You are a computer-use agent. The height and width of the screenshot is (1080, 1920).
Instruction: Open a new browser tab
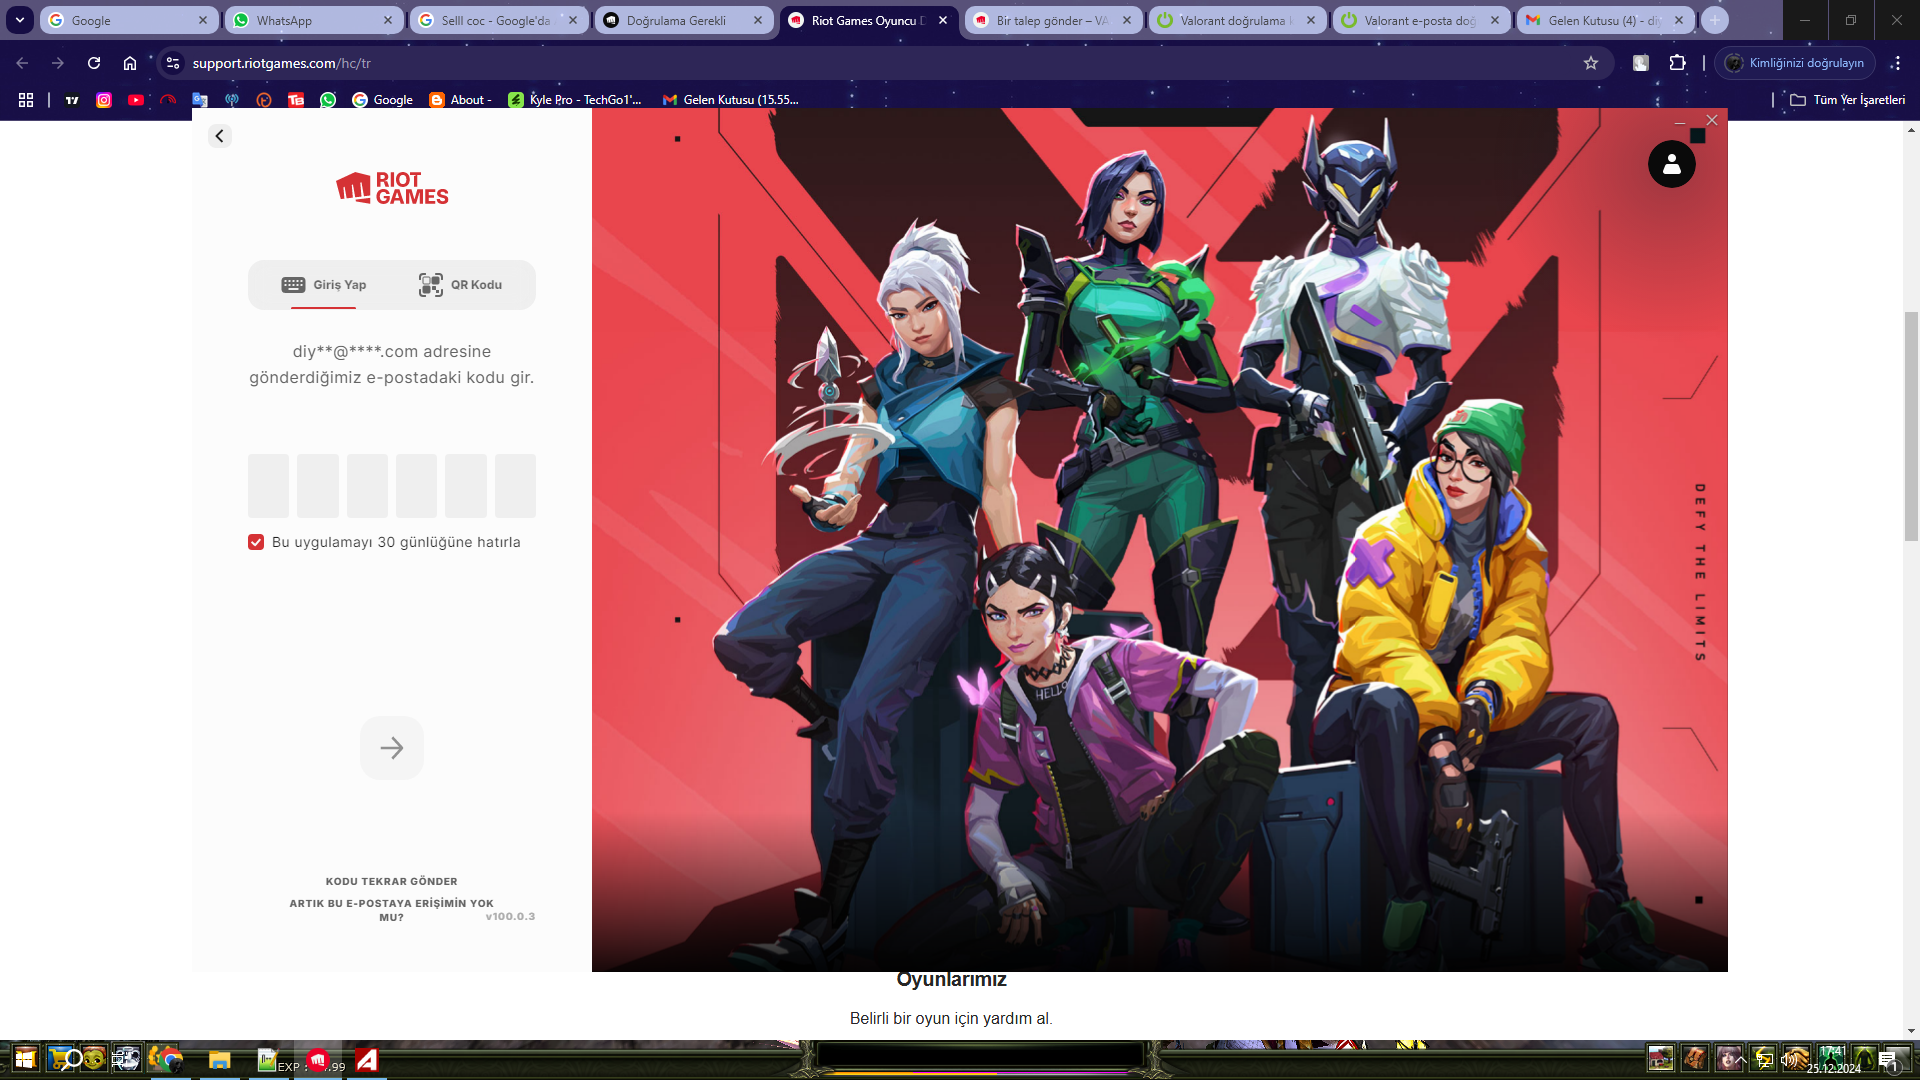(1715, 20)
